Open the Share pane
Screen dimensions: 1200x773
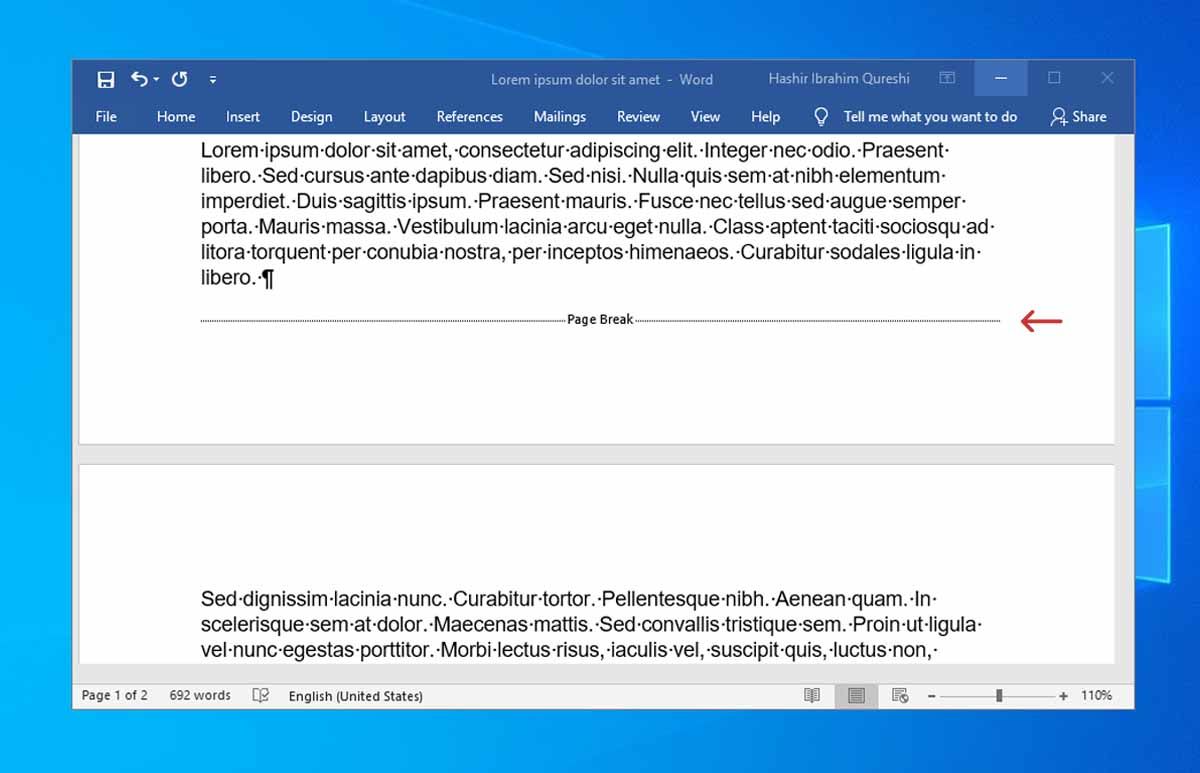click(1078, 117)
